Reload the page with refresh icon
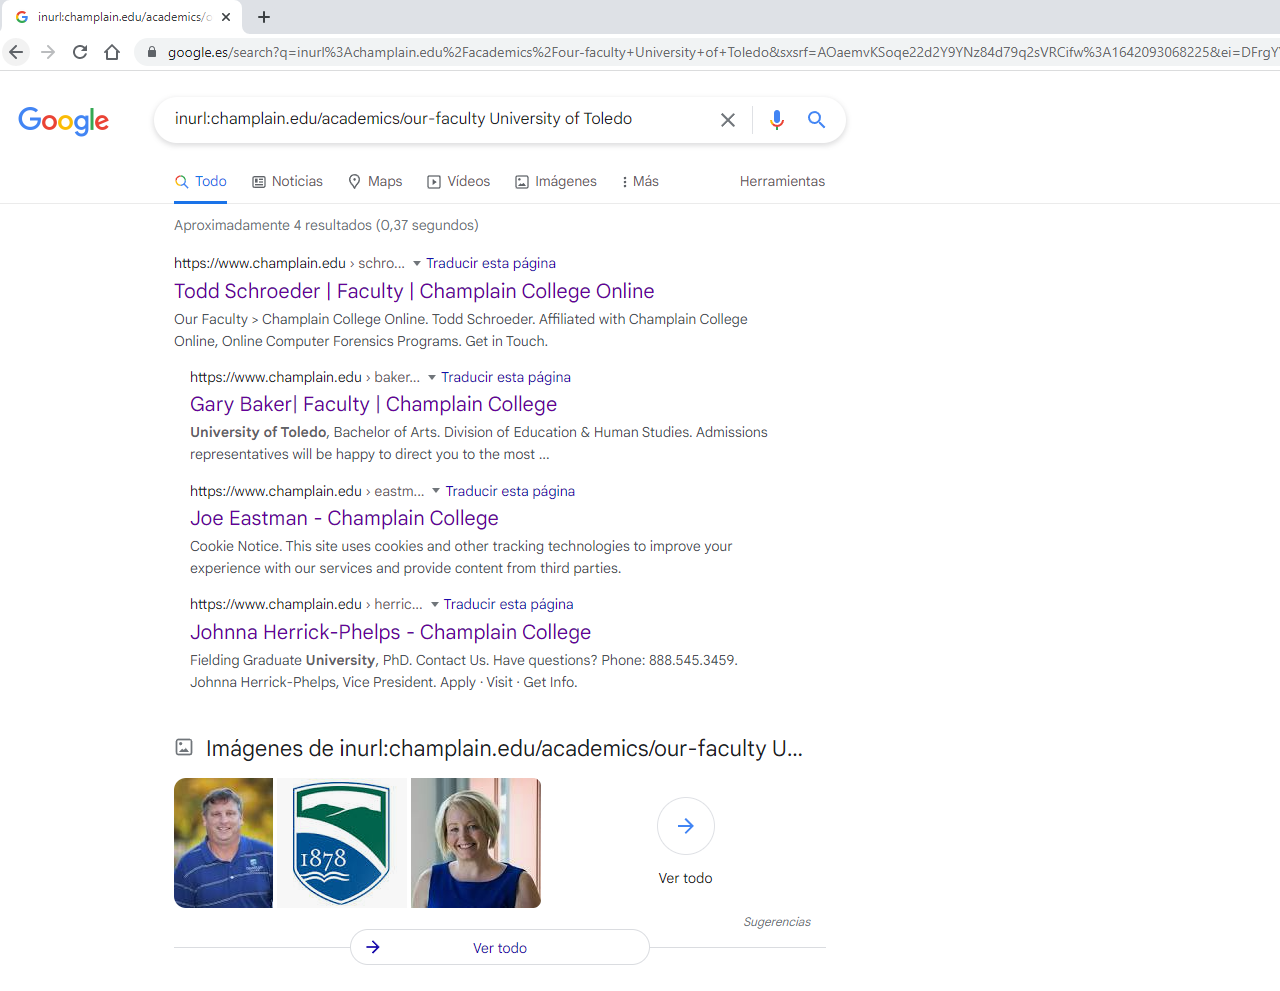Image resolution: width=1280 pixels, height=991 pixels. (x=80, y=52)
